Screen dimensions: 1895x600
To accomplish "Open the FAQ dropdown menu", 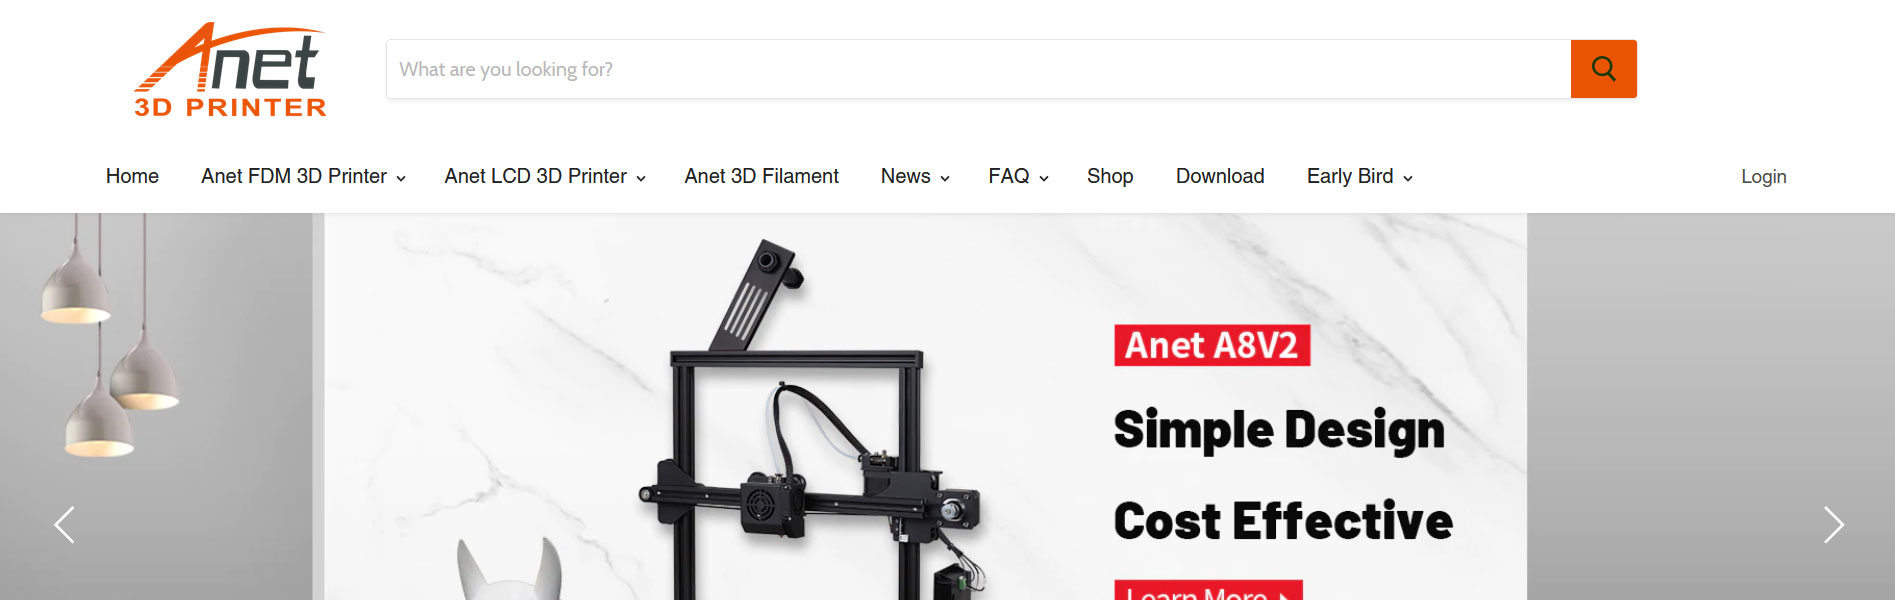I will pyautogui.click(x=1018, y=177).
